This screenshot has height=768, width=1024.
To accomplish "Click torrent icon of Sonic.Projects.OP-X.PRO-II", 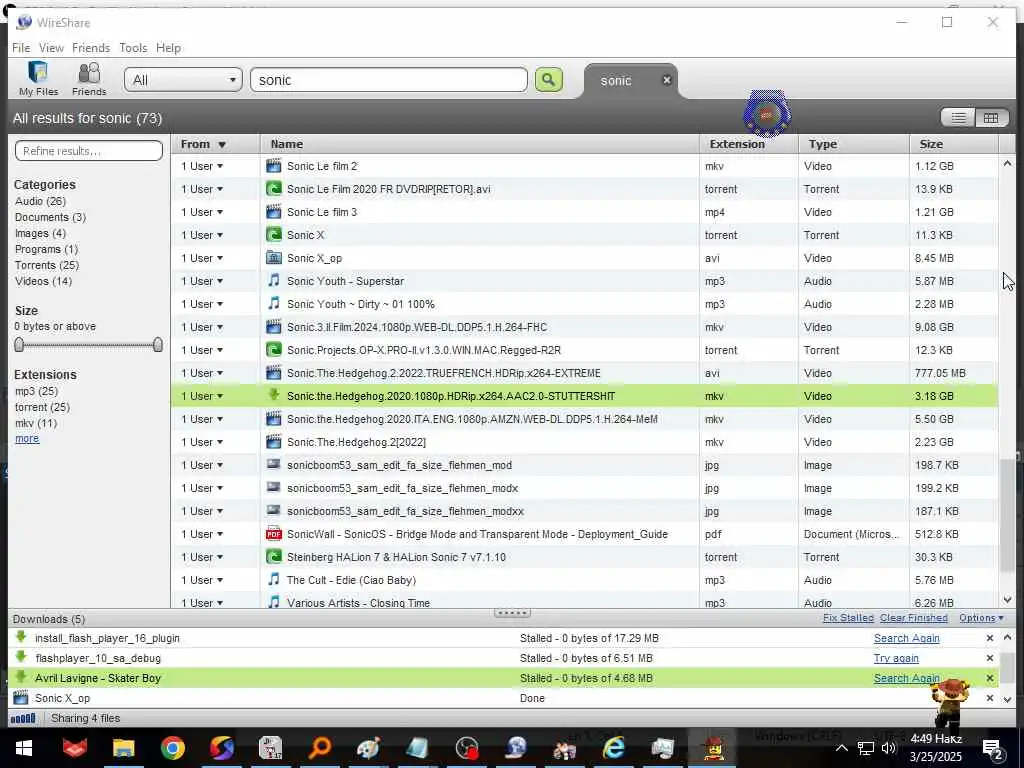I will (274, 350).
